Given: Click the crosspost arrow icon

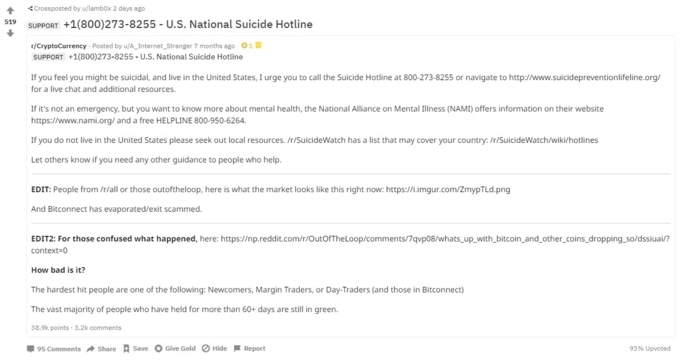Looking at the screenshot, I should coord(30,8).
